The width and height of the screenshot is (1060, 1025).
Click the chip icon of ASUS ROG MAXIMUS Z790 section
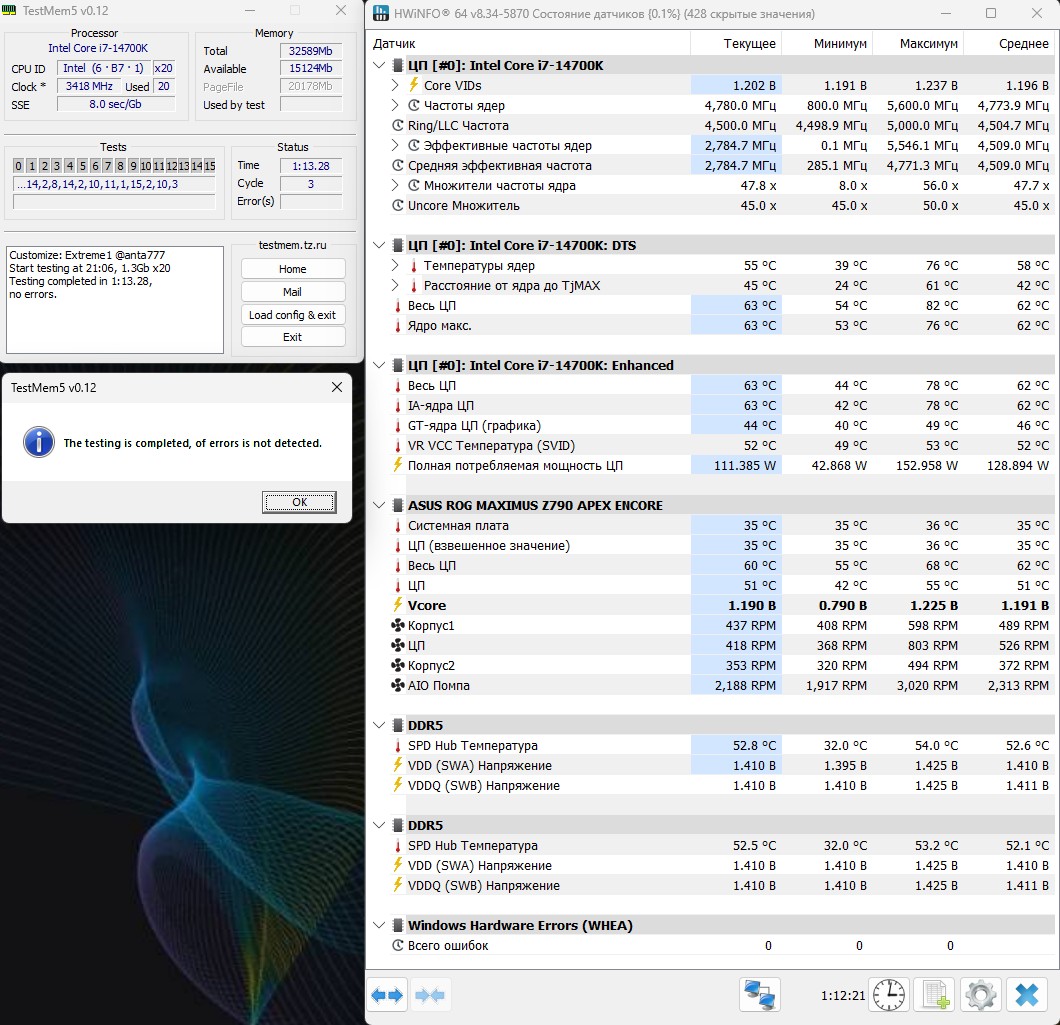point(398,505)
